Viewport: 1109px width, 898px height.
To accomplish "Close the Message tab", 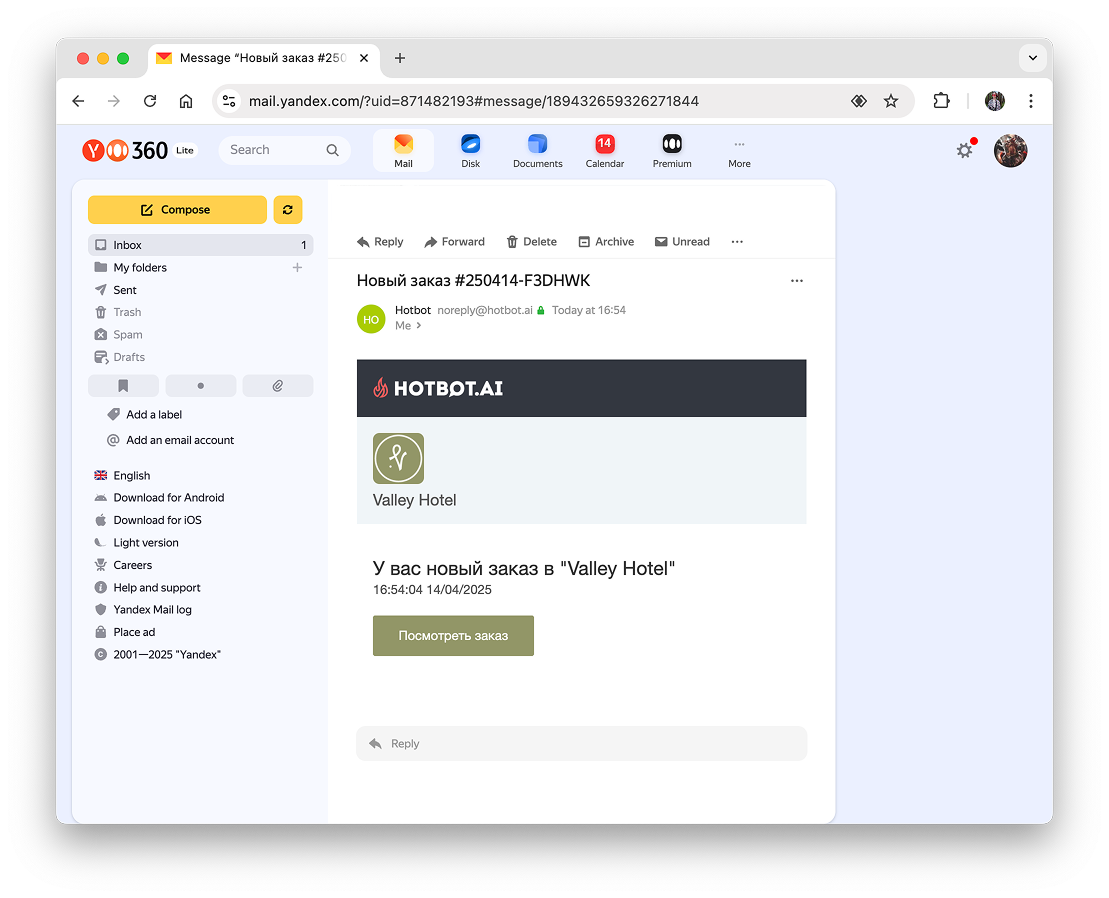I will (x=364, y=58).
